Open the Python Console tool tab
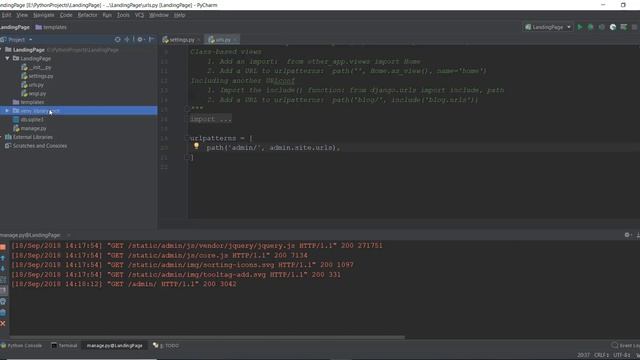 (x=21, y=346)
